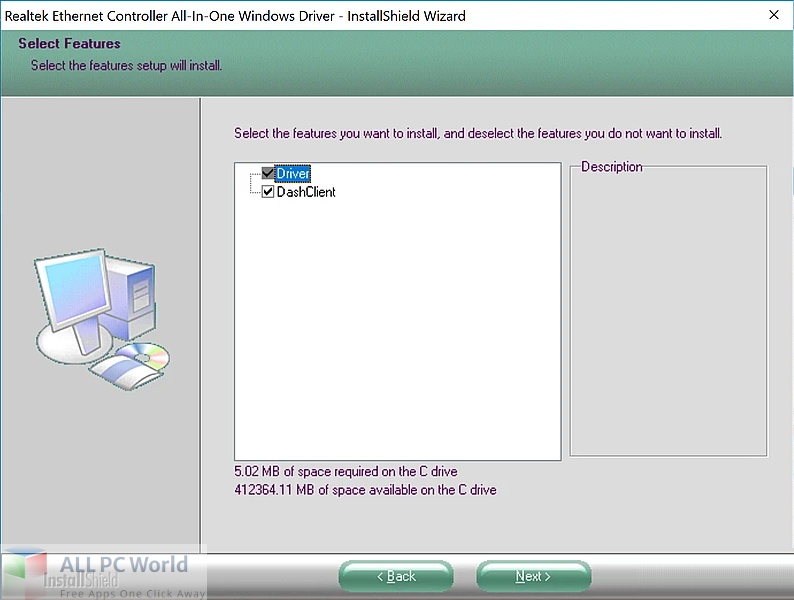Click the 'Select the features you want to install' instruction
794x600 pixels.
click(478, 133)
